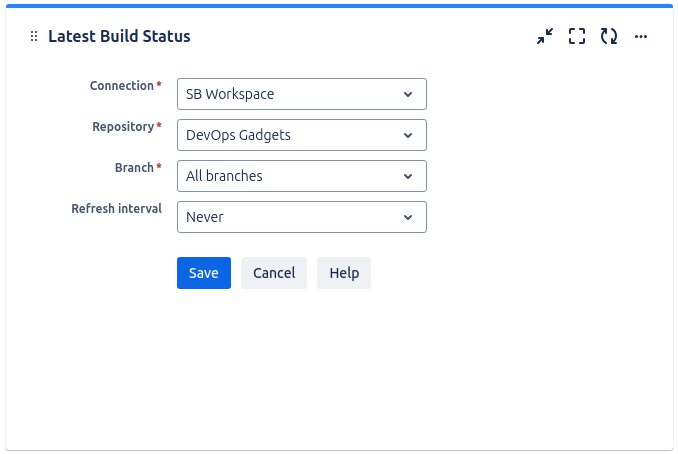678x454 pixels.
Task: Click the Latest Build Status title
Action: point(119,36)
